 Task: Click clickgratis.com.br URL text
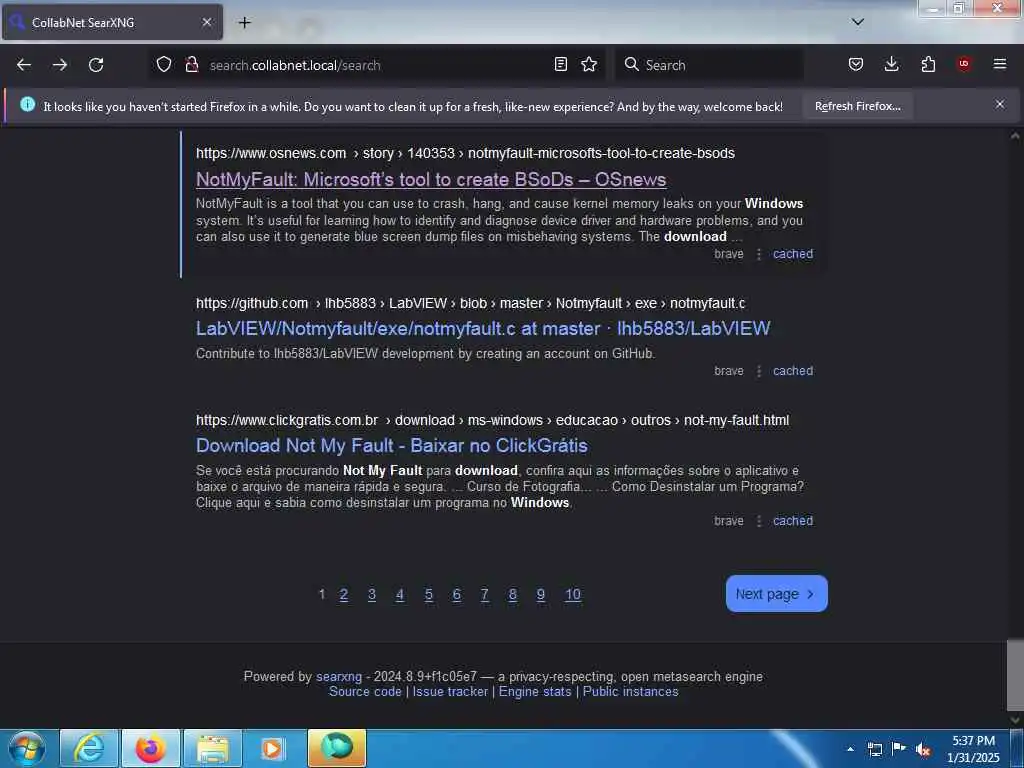pyautogui.click(x=492, y=421)
